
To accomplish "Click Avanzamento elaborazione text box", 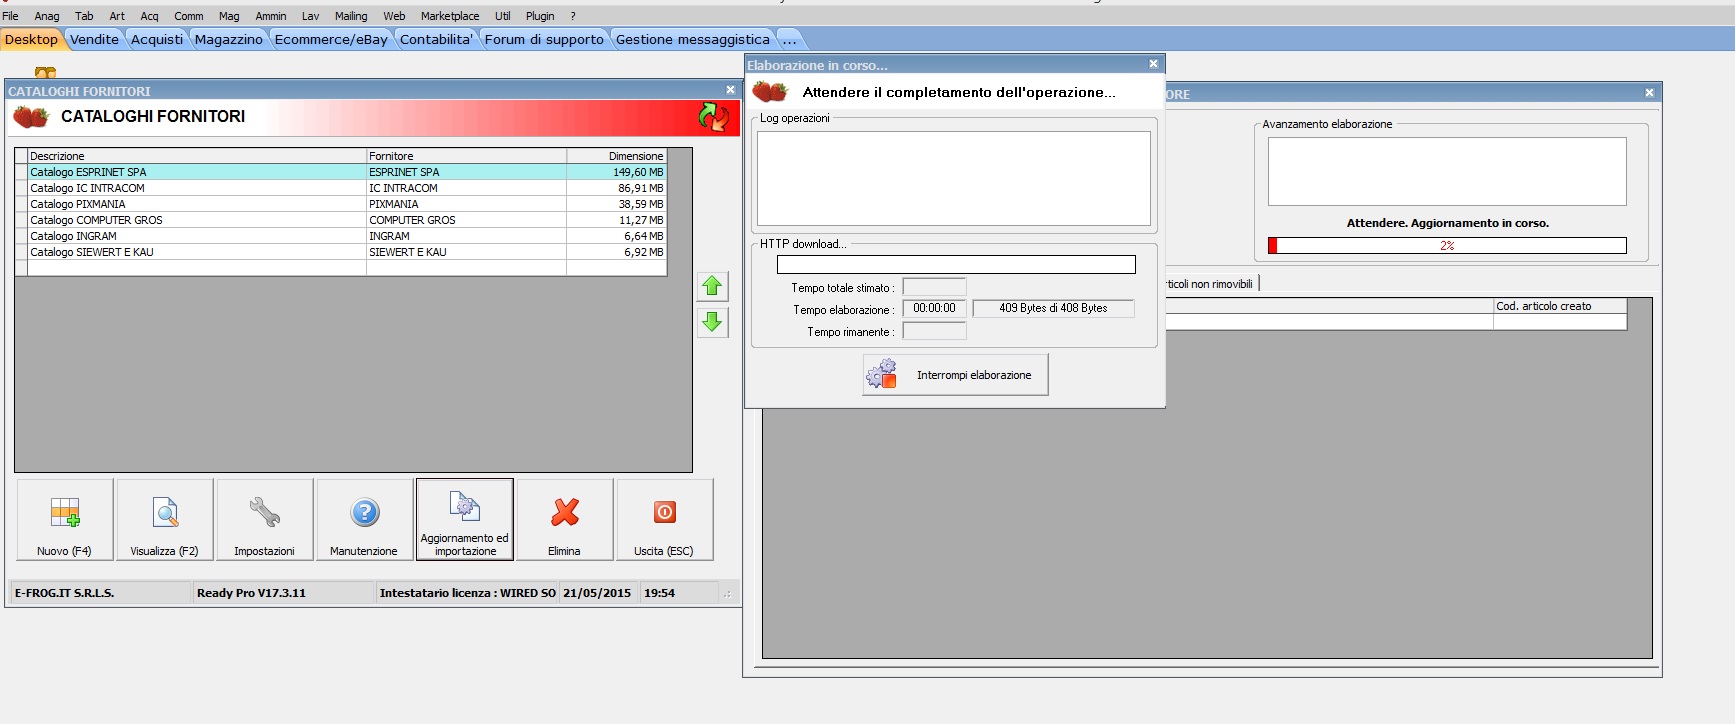I will (1447, 172).
